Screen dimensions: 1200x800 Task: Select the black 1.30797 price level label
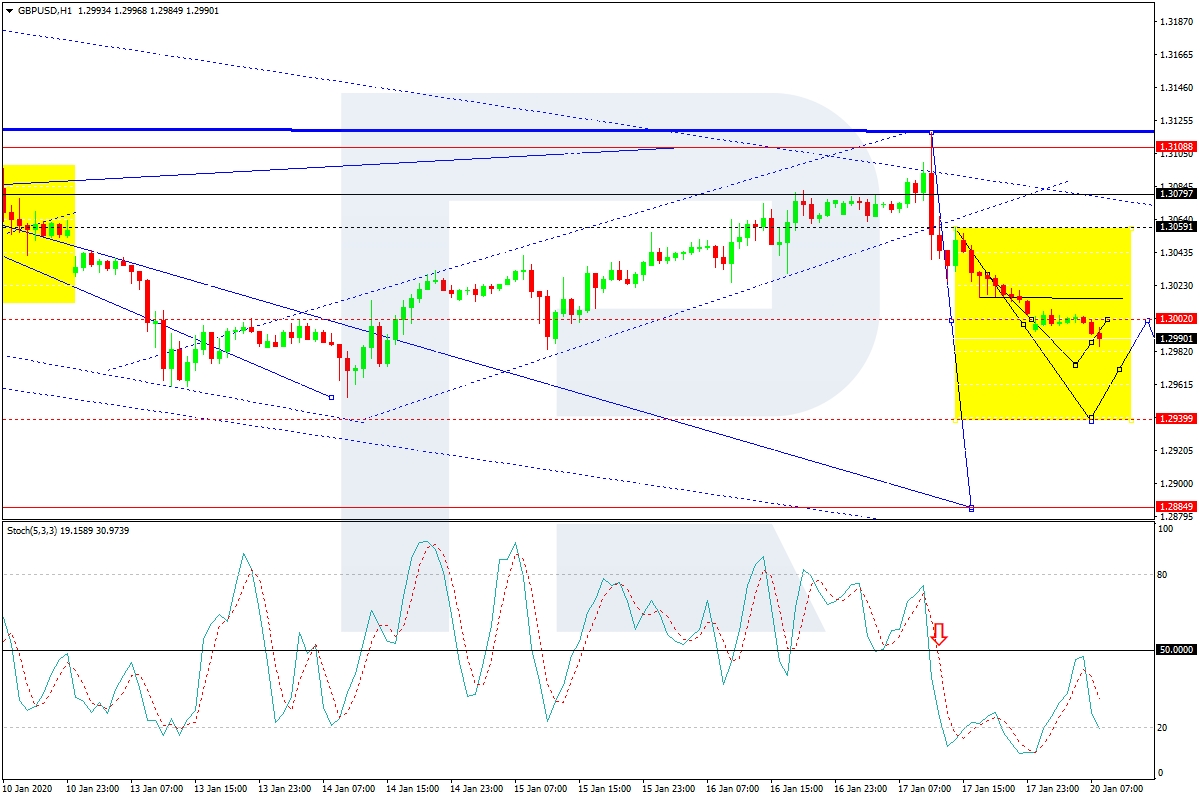tap(1176, 194)
